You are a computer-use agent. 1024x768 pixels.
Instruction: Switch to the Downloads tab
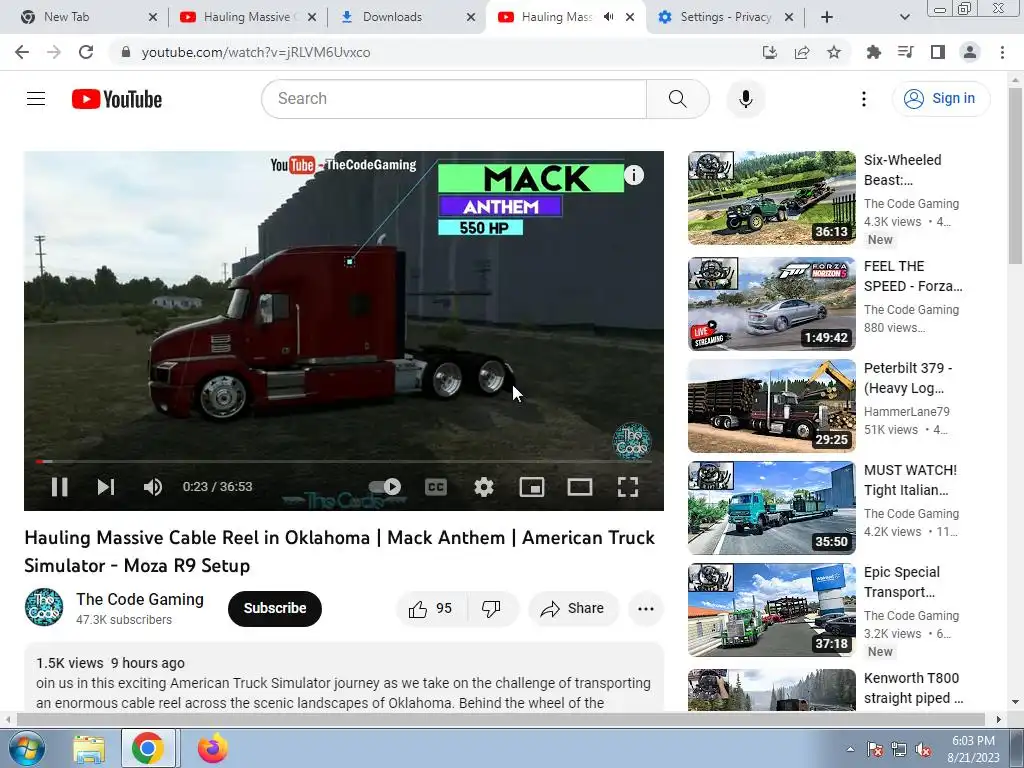tap(405, 17)
